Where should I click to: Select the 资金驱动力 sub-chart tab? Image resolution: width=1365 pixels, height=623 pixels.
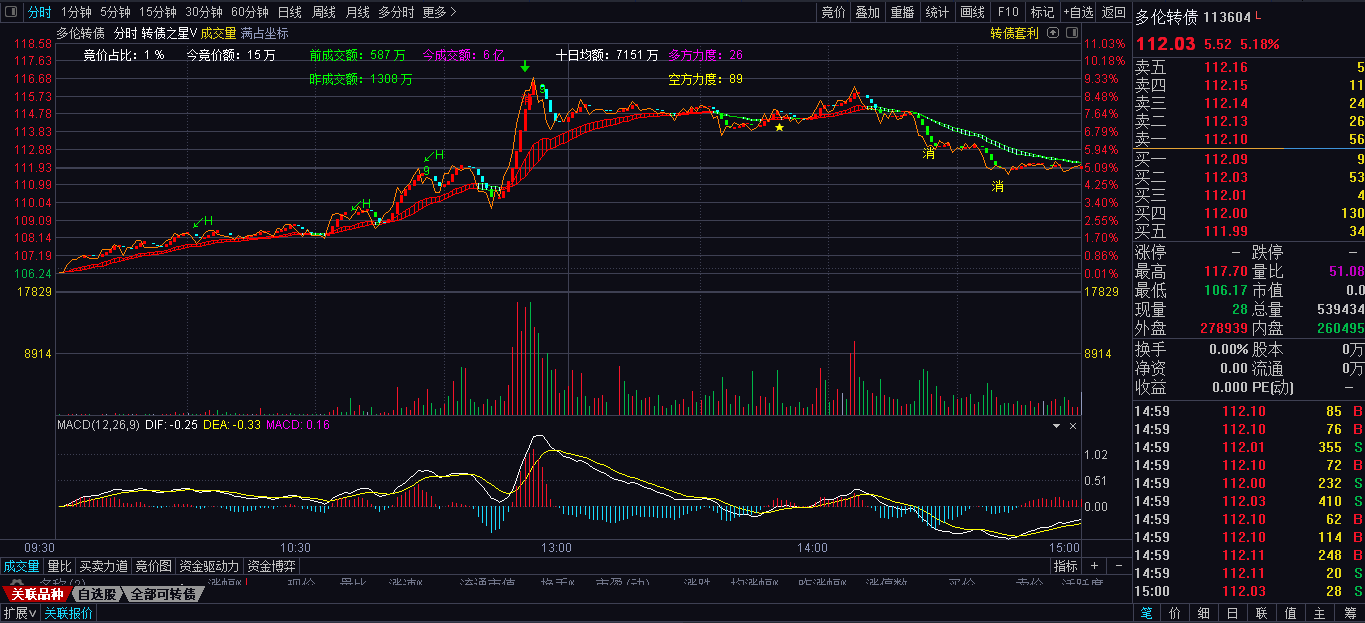[209, 566]
